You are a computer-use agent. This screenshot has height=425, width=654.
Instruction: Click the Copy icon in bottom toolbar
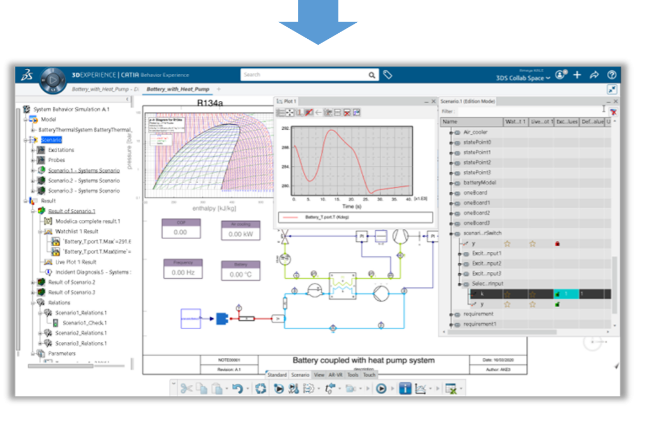coord(202,389)
